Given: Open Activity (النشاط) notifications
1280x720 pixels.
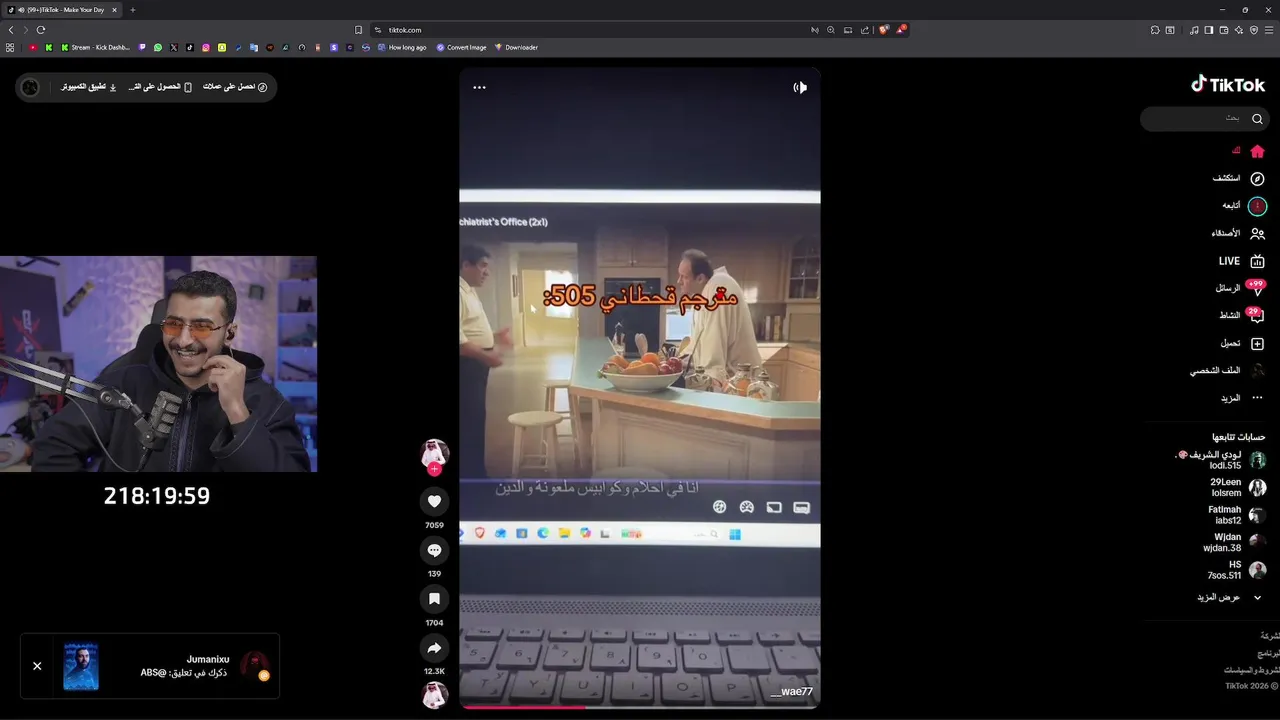Looking at the screenshot, I should pos(1241,315).
